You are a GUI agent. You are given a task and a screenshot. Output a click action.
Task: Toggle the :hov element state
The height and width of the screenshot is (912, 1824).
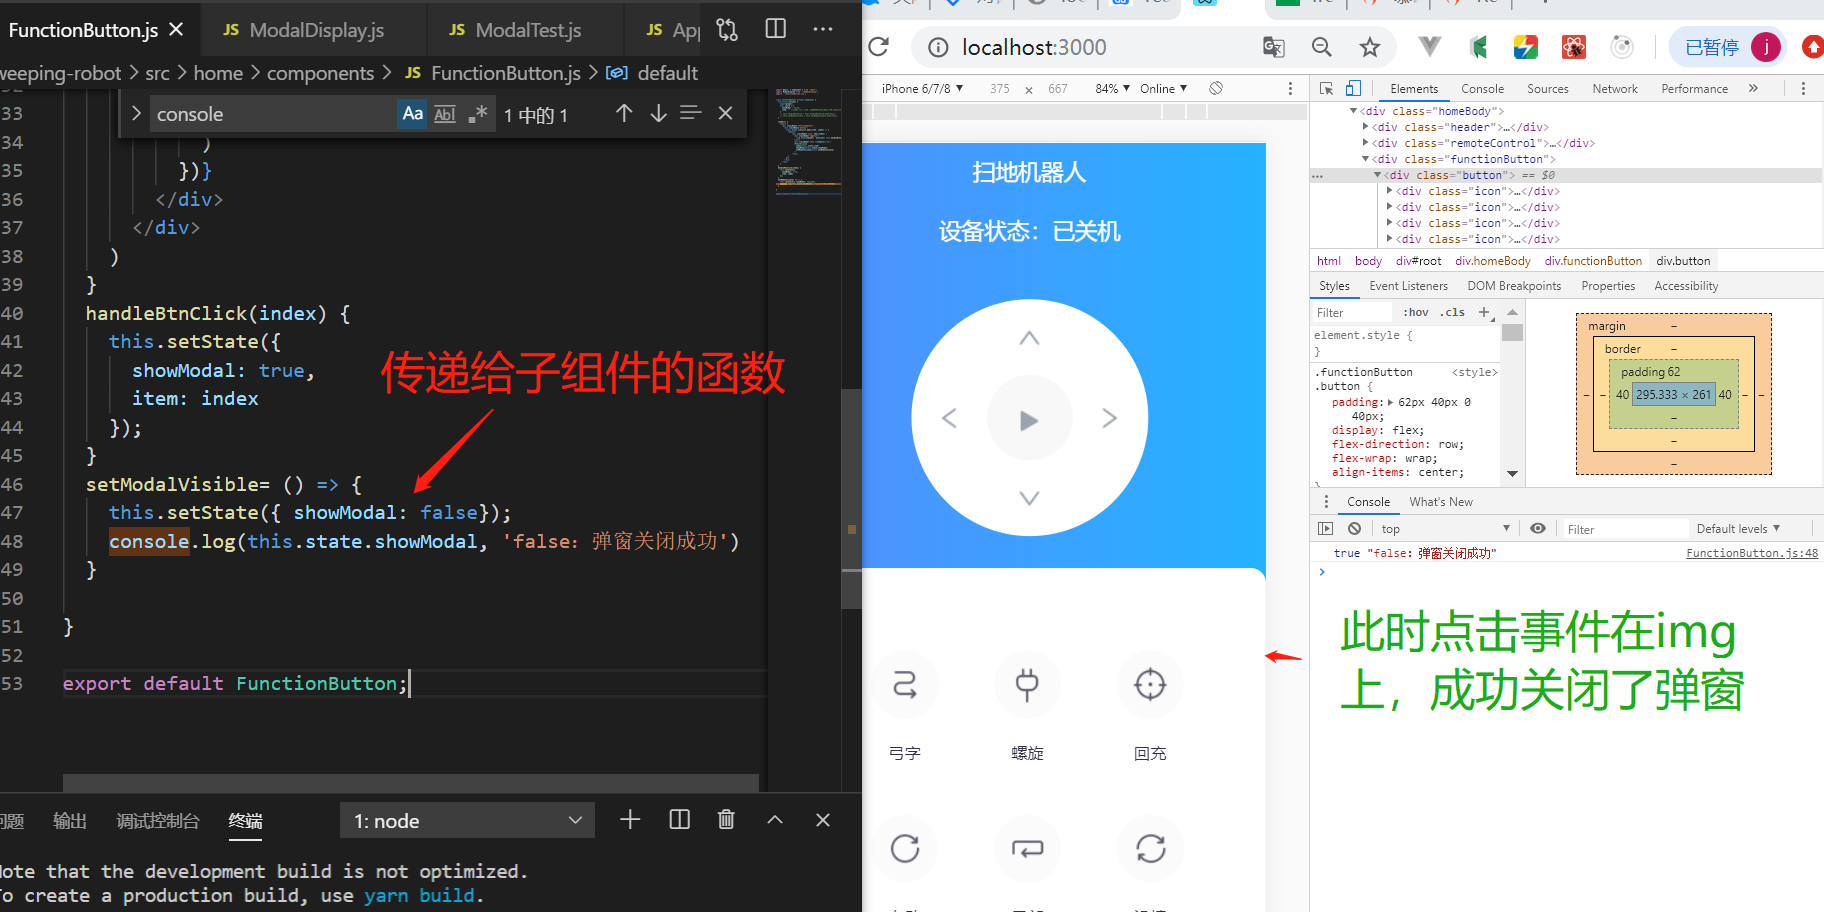click(1415, 313)
